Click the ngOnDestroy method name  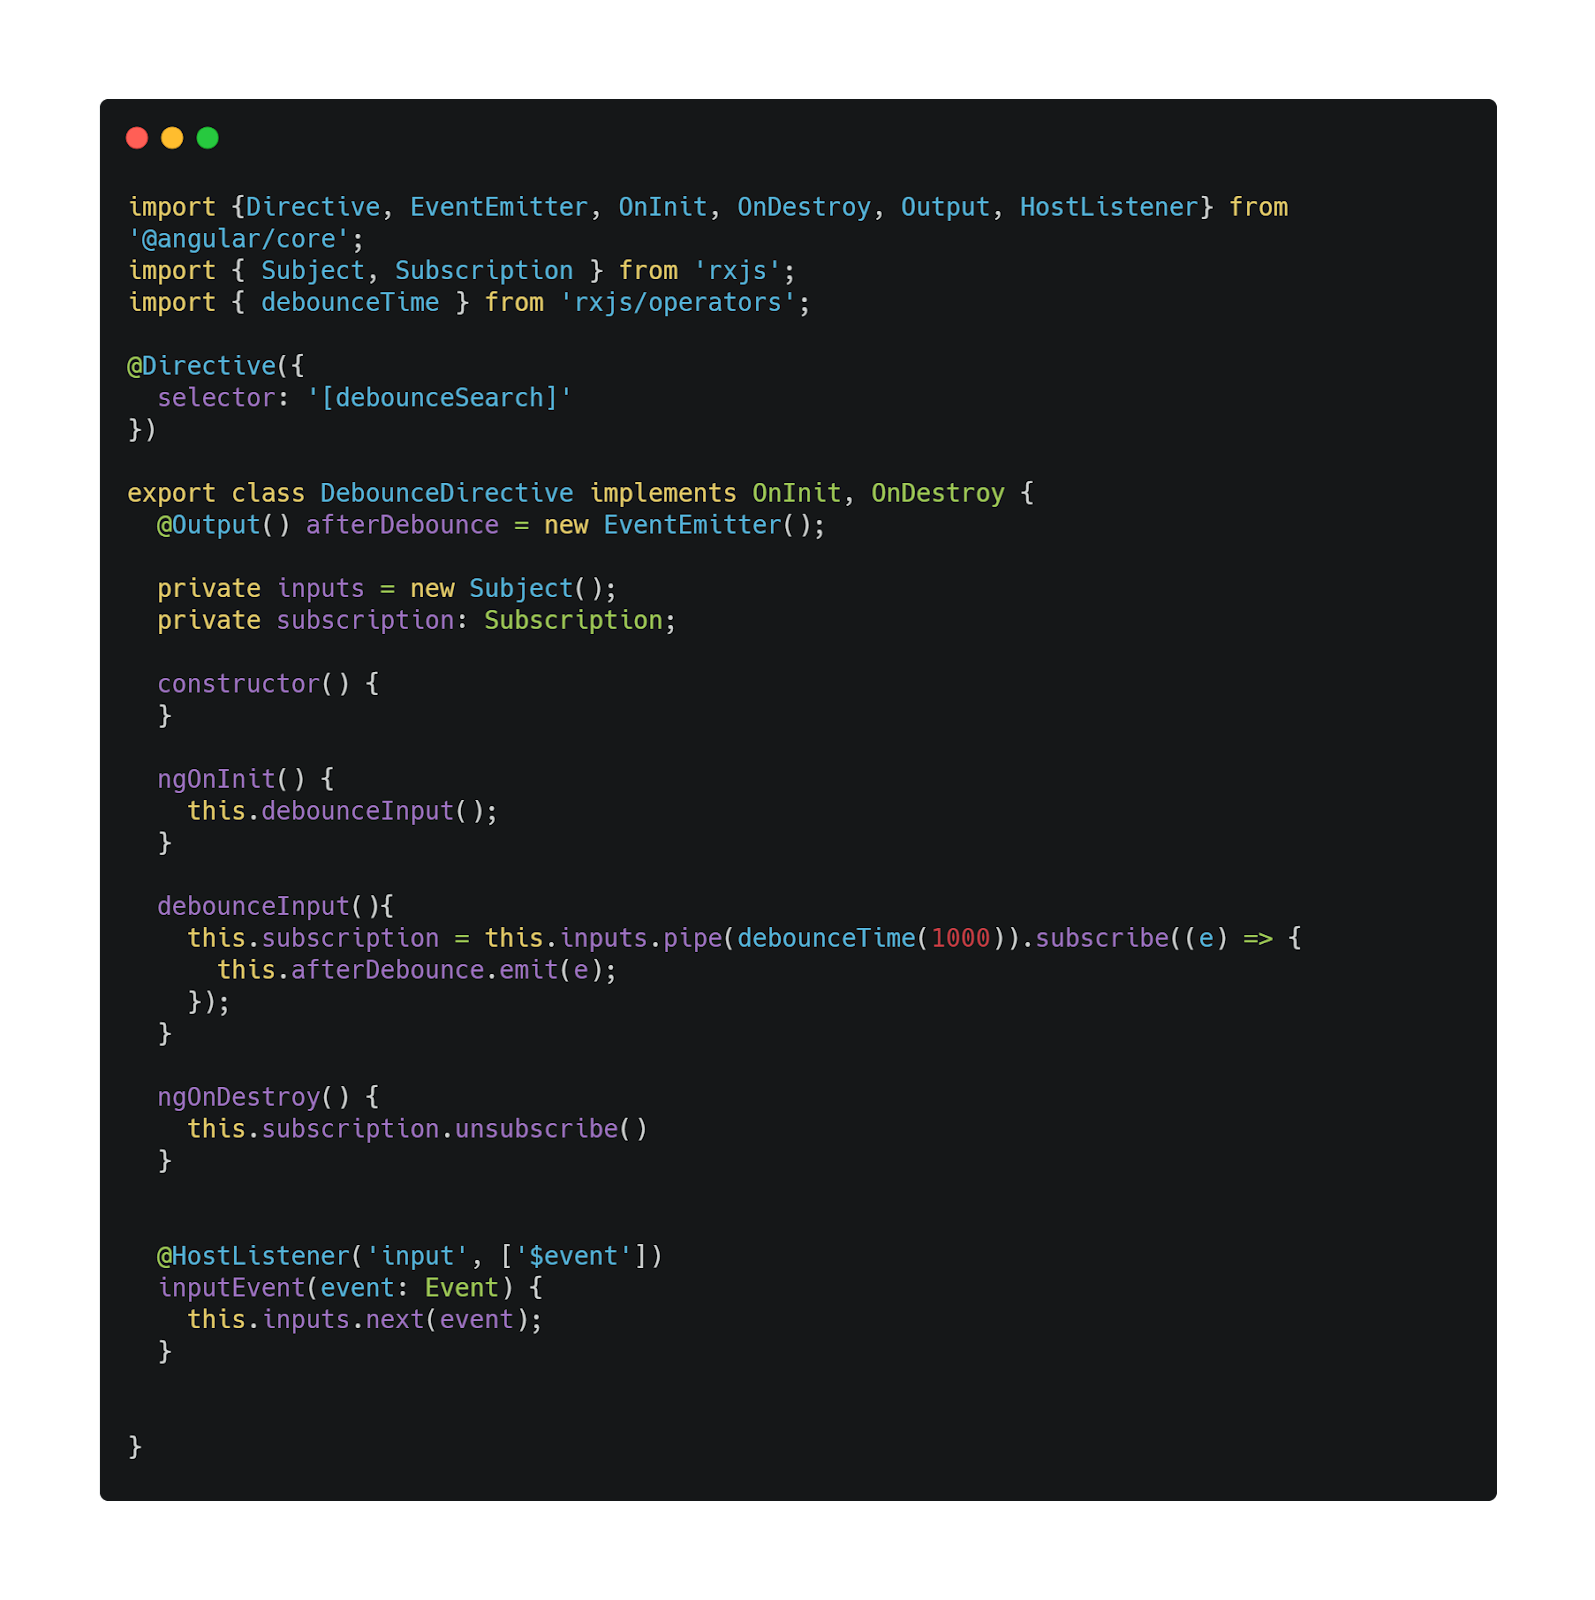click(x=238, y=1097)
